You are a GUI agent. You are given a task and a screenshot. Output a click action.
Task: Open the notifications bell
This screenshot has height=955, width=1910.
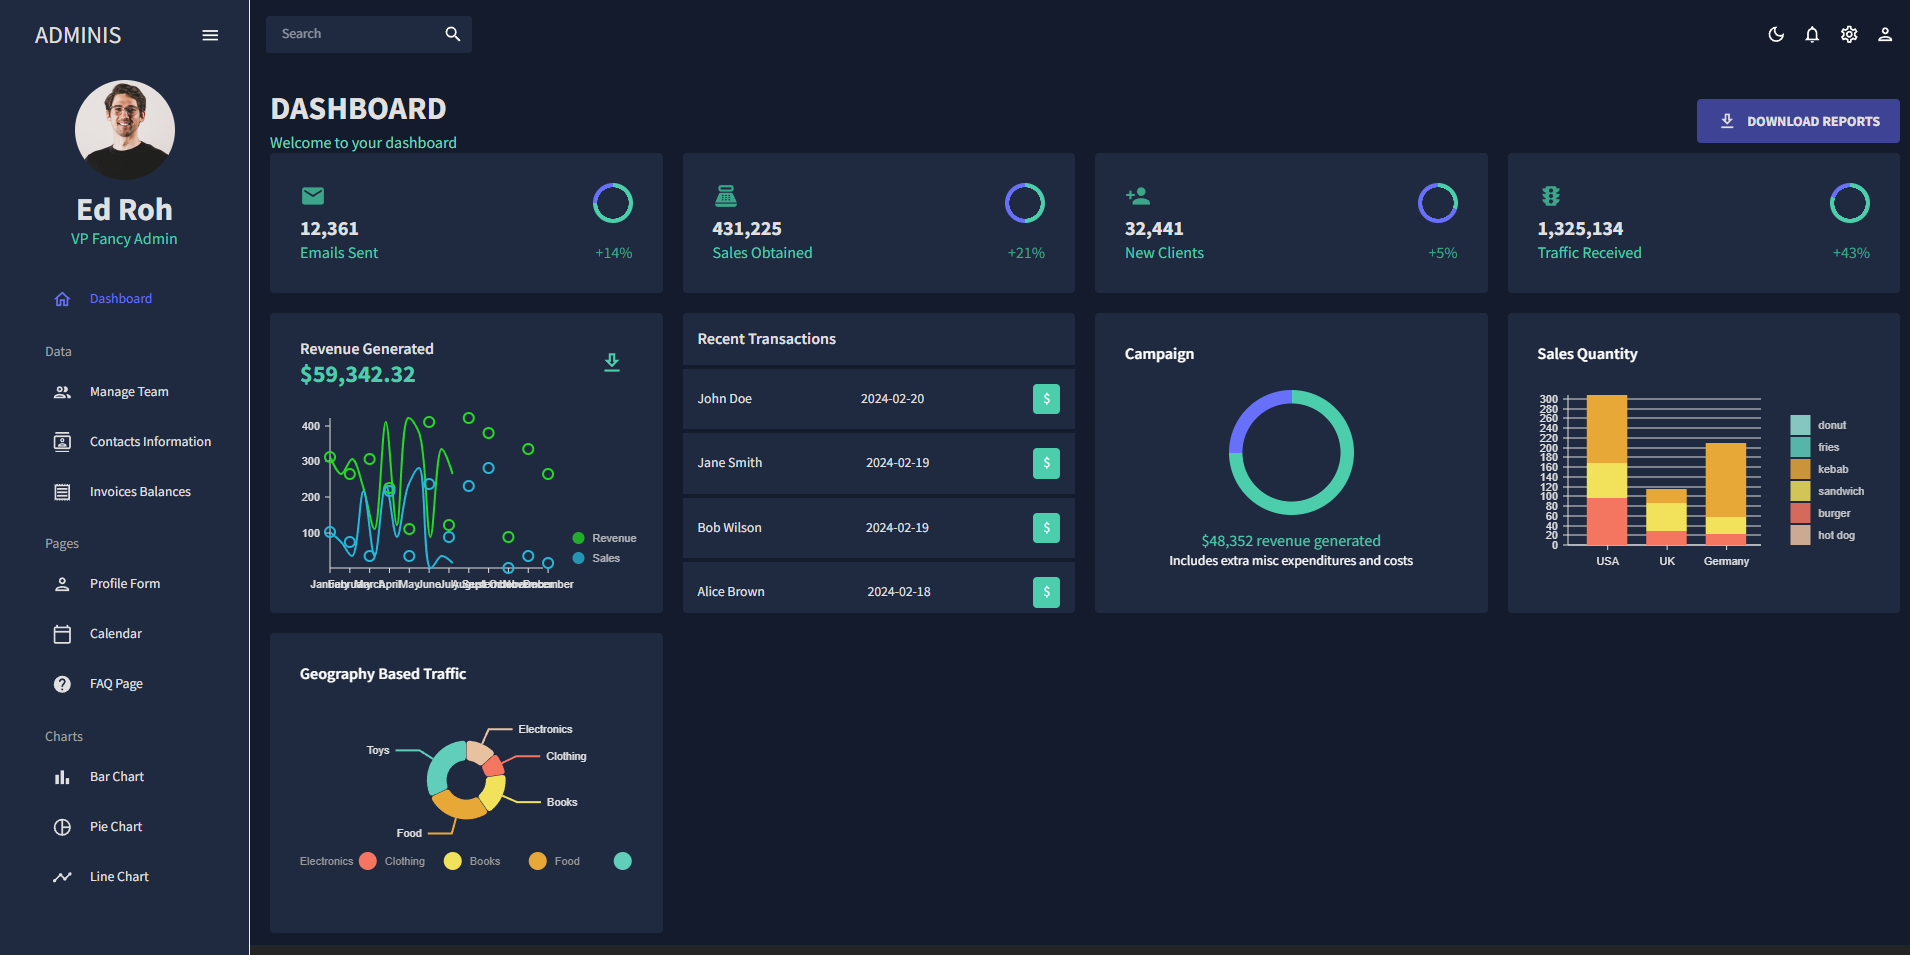click(1812, 34)
